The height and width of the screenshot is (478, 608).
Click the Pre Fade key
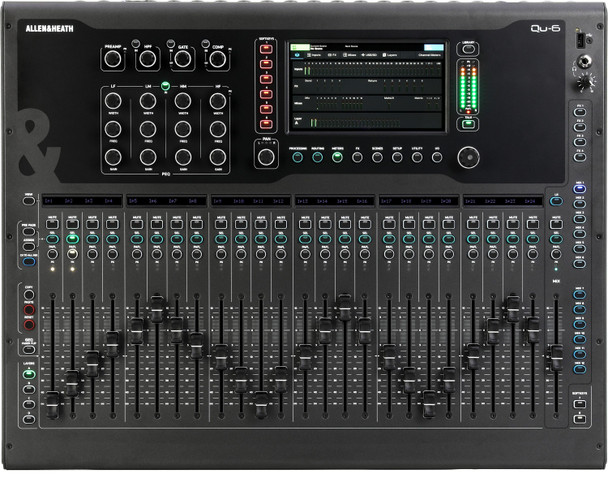click(x=29, y=232)
